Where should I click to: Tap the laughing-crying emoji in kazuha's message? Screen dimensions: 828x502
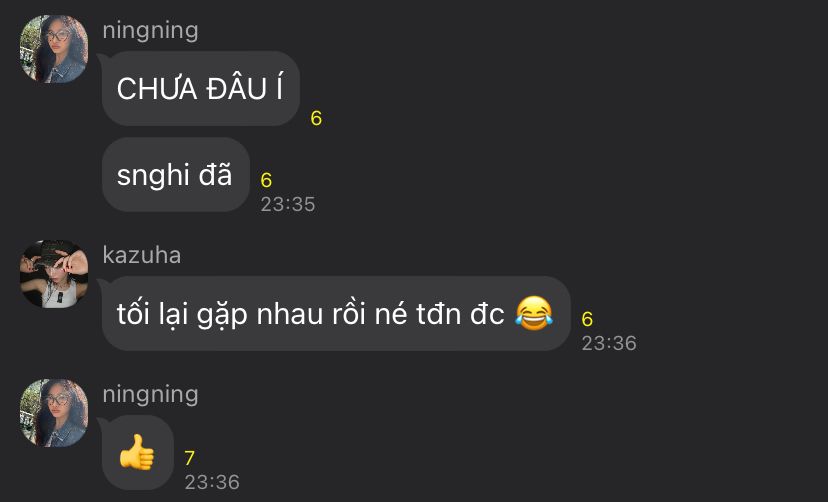(x=534, y=314)
